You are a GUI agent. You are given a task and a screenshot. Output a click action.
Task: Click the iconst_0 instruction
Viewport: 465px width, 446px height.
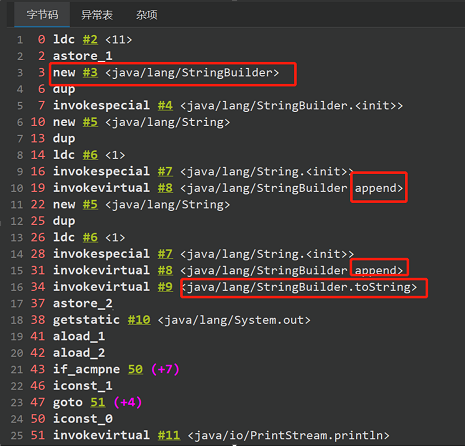click(x=83, y=419)
